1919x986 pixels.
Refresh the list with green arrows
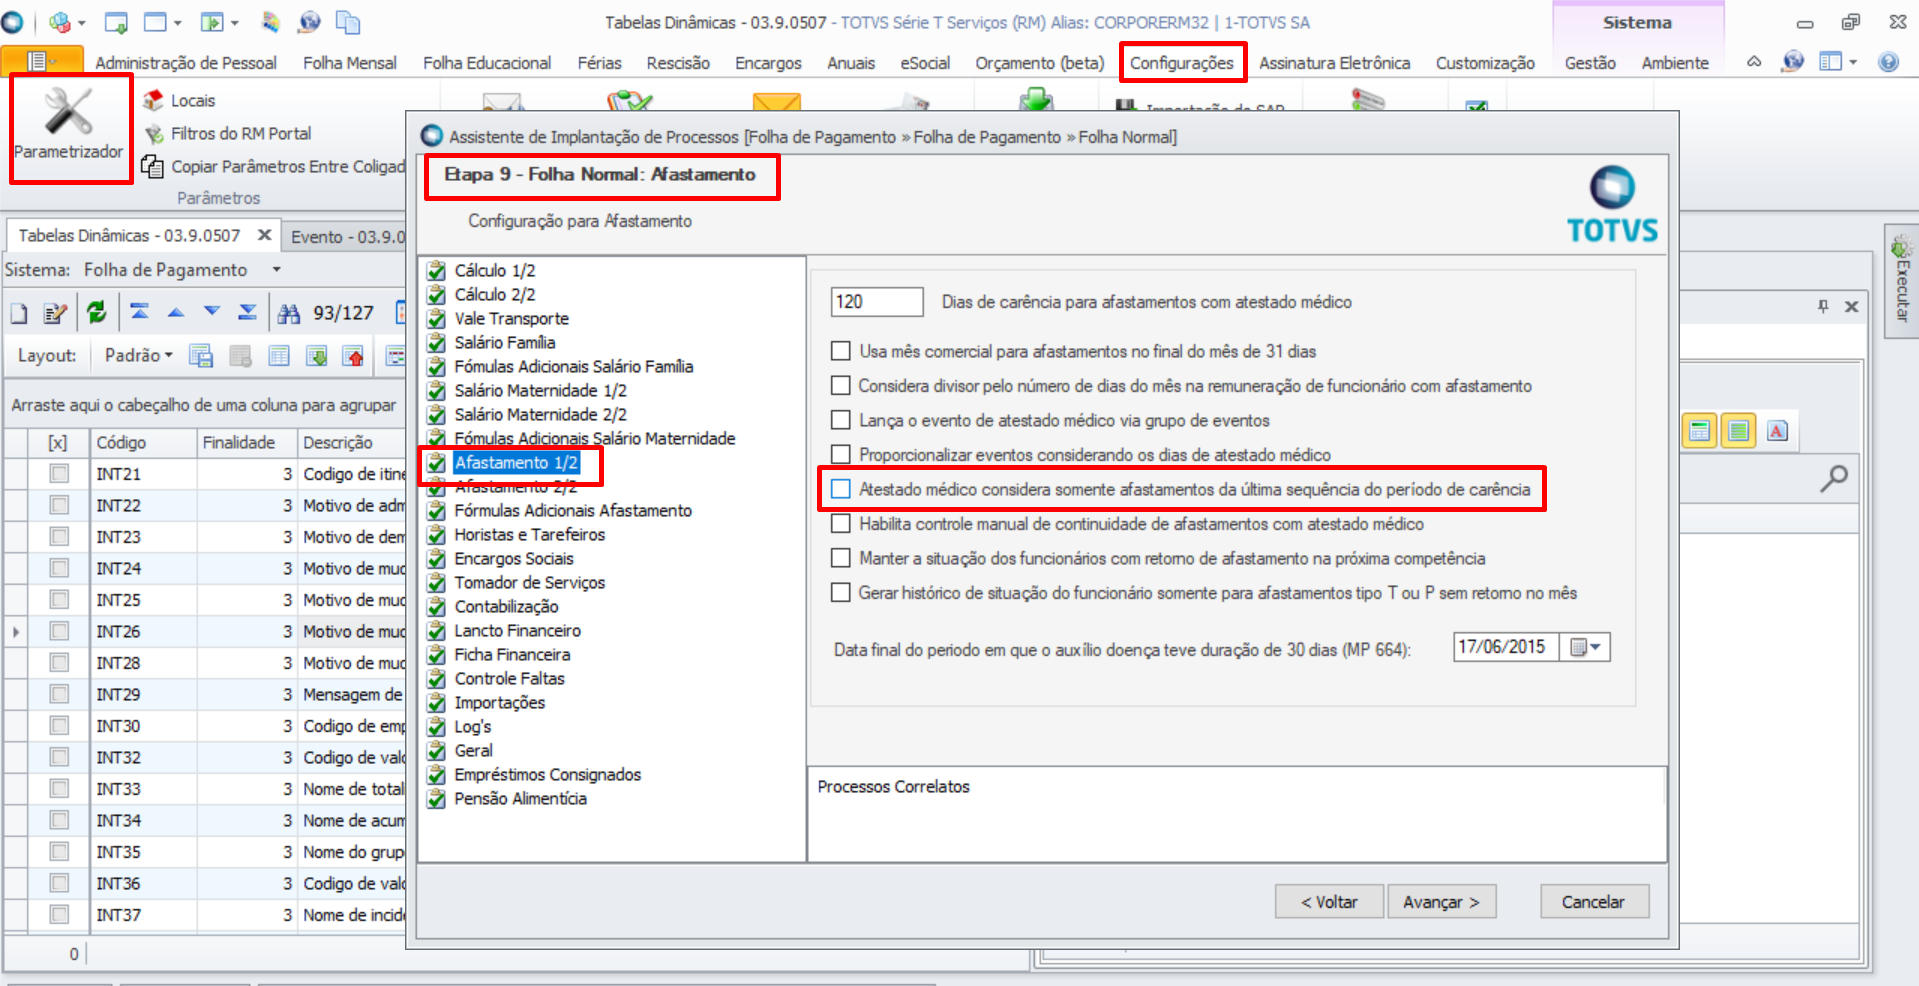(x=96, y=313)
